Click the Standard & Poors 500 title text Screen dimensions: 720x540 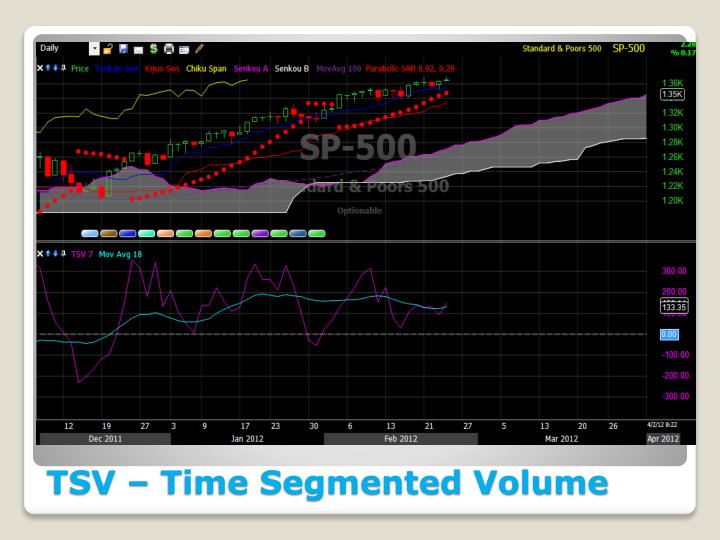coord(562,48)
